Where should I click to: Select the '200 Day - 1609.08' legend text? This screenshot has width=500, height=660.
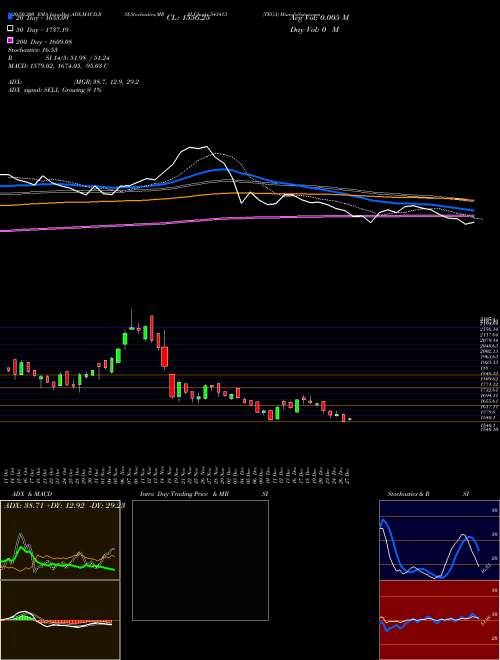[x=44, y=42]
